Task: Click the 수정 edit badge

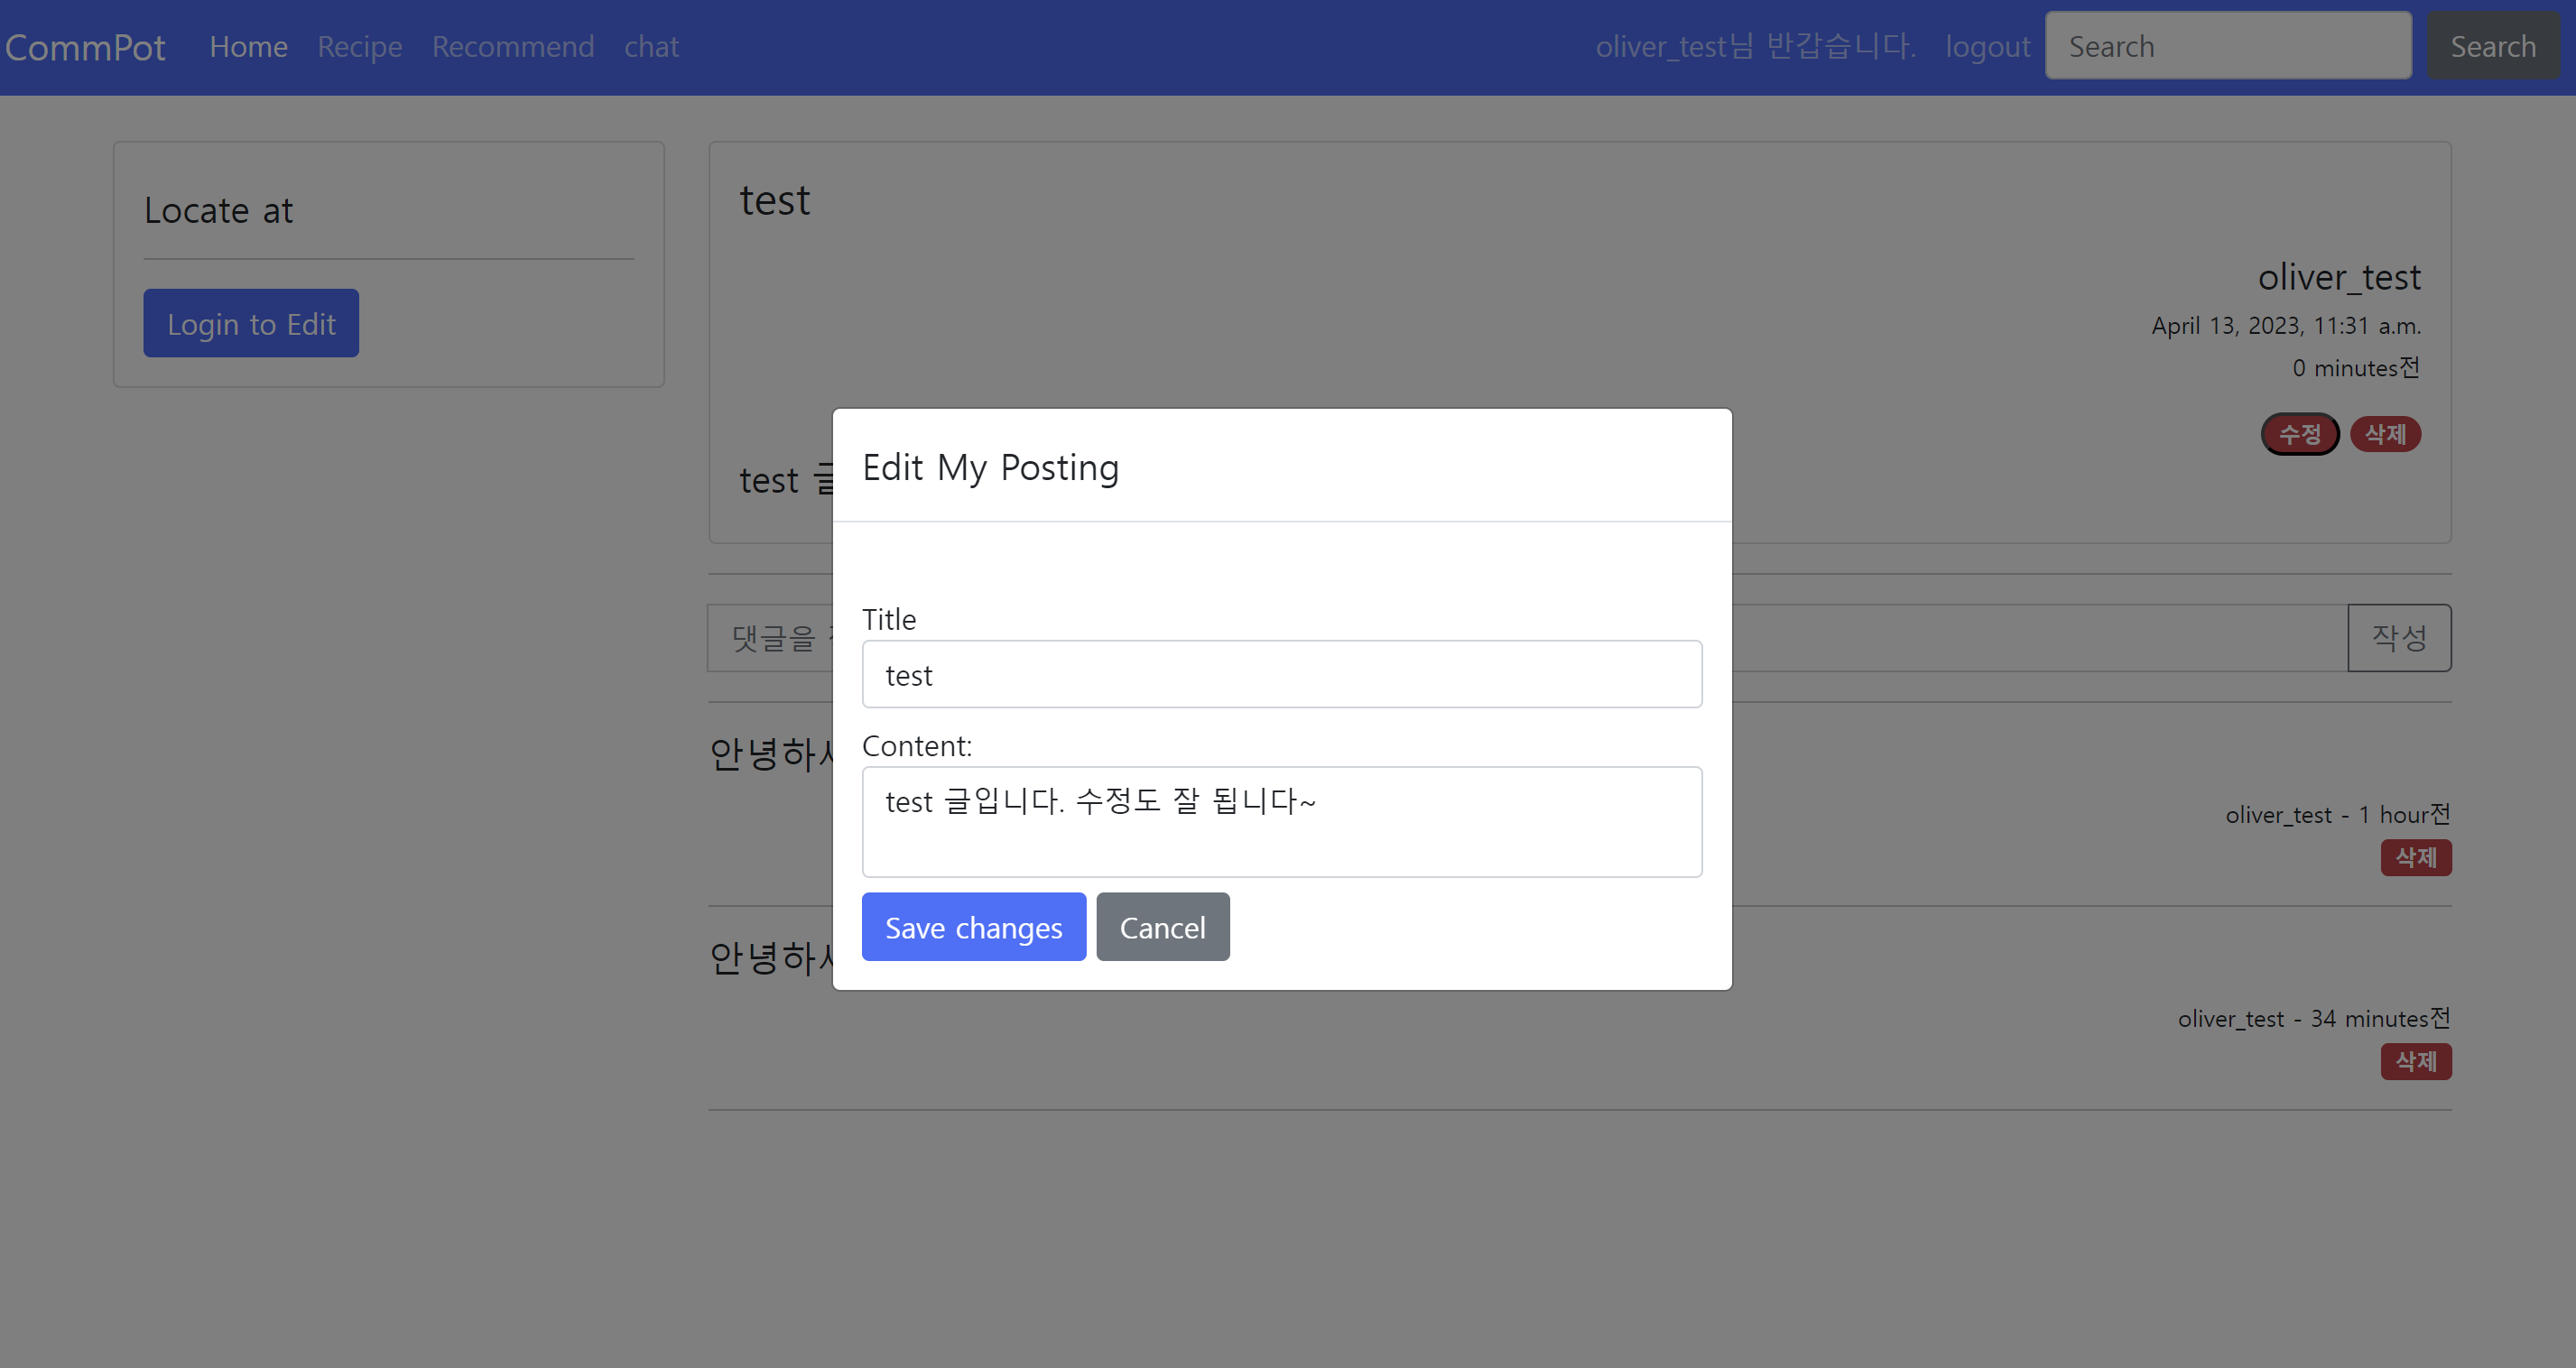Action: pos(2299,434)
